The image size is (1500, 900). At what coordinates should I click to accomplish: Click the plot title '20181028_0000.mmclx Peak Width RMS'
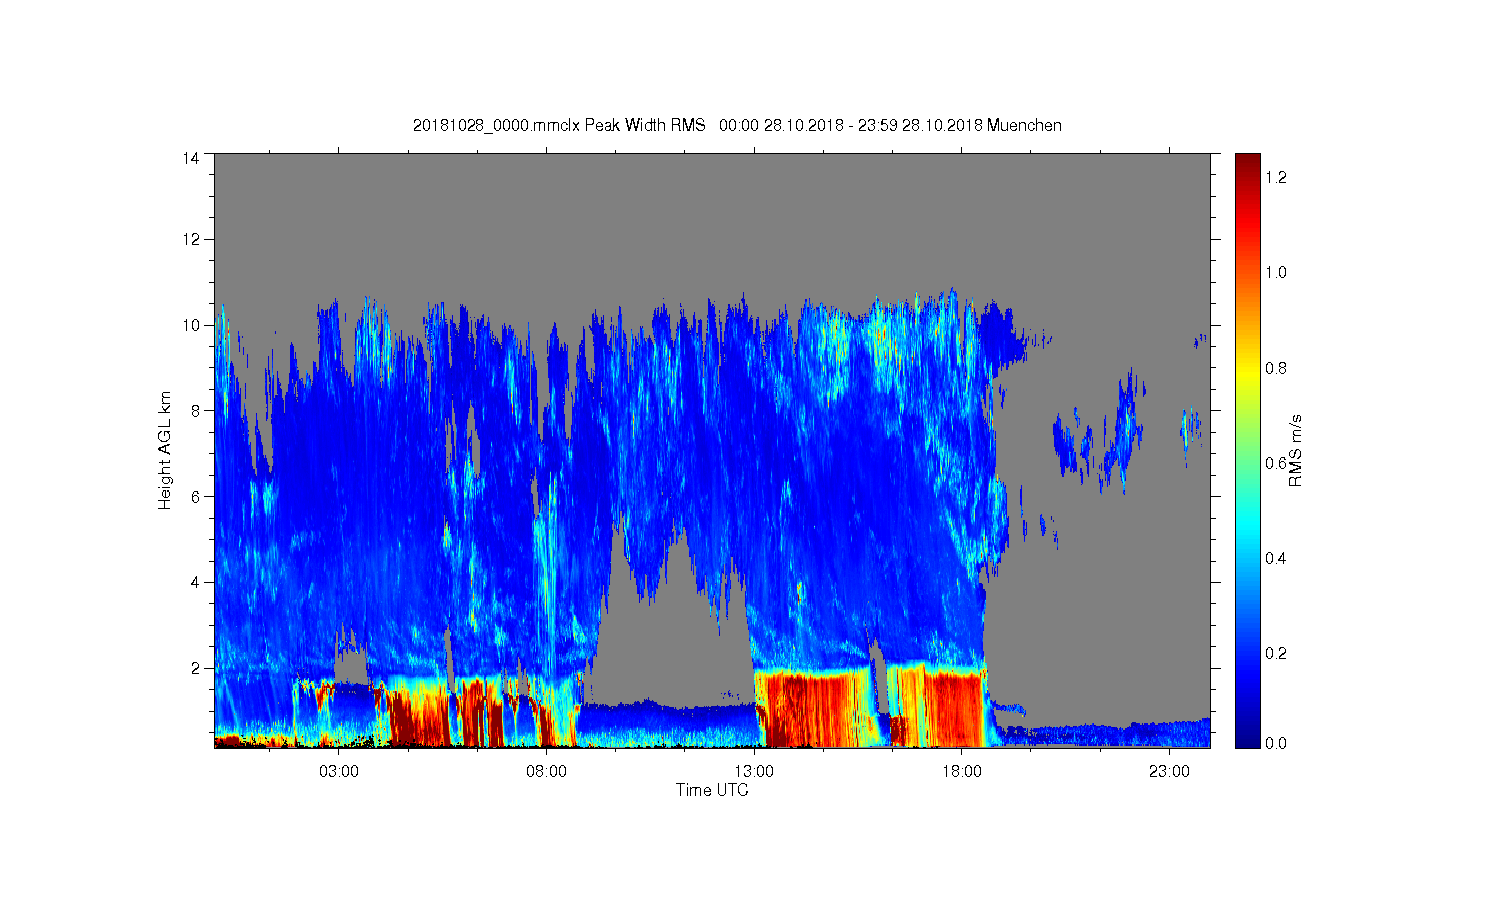click(x=559, y=125)
